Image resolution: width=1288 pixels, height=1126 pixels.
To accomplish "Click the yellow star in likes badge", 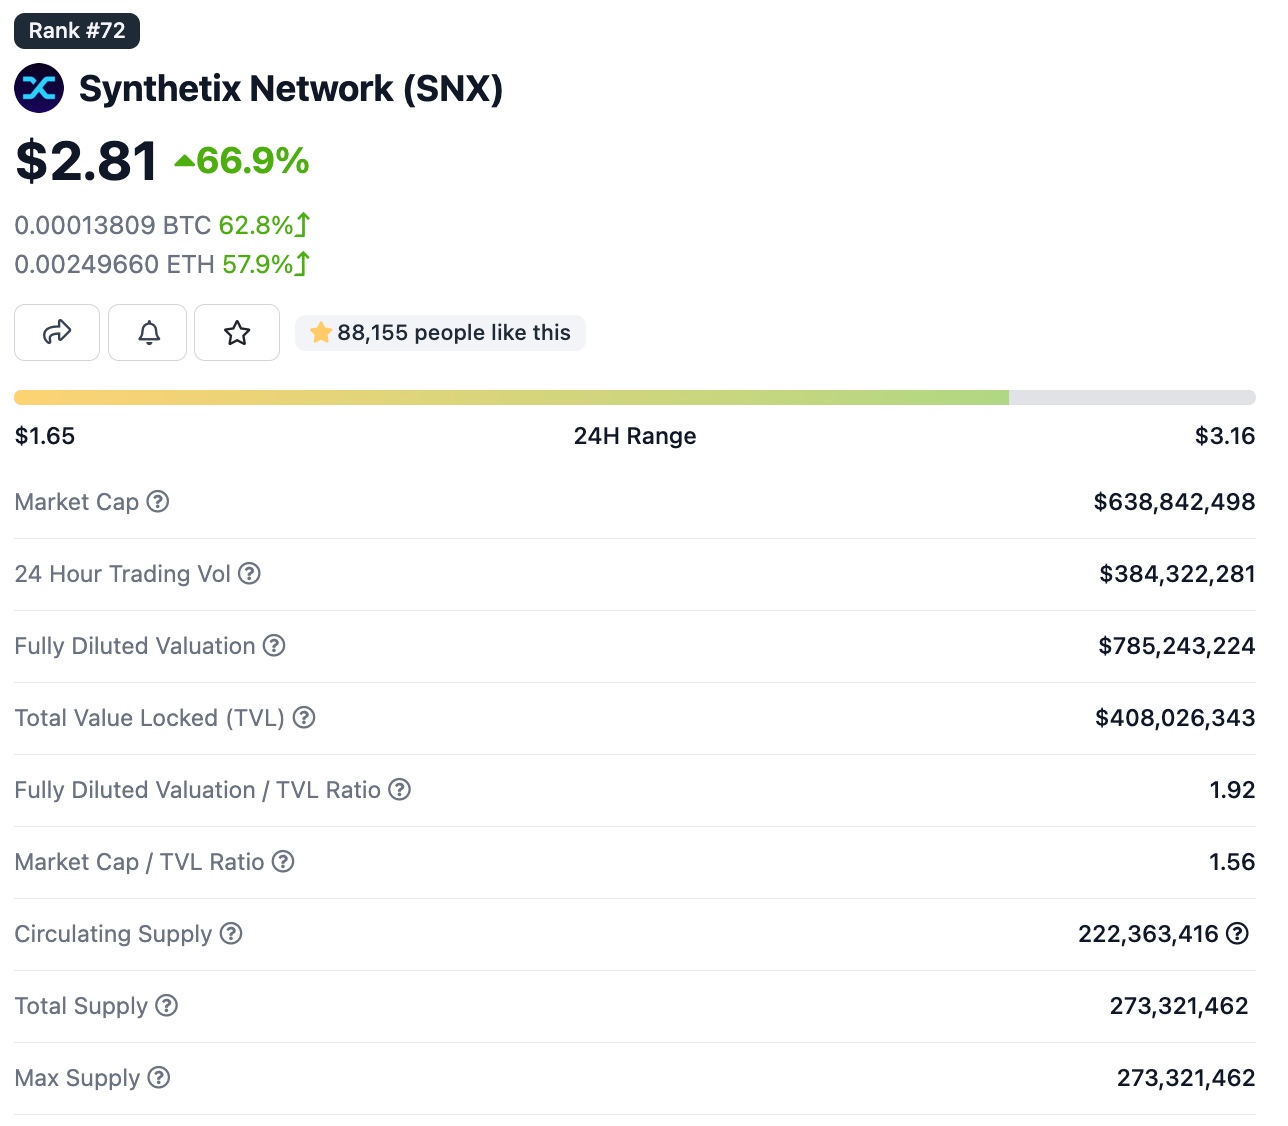I will [x=321, y=332].
